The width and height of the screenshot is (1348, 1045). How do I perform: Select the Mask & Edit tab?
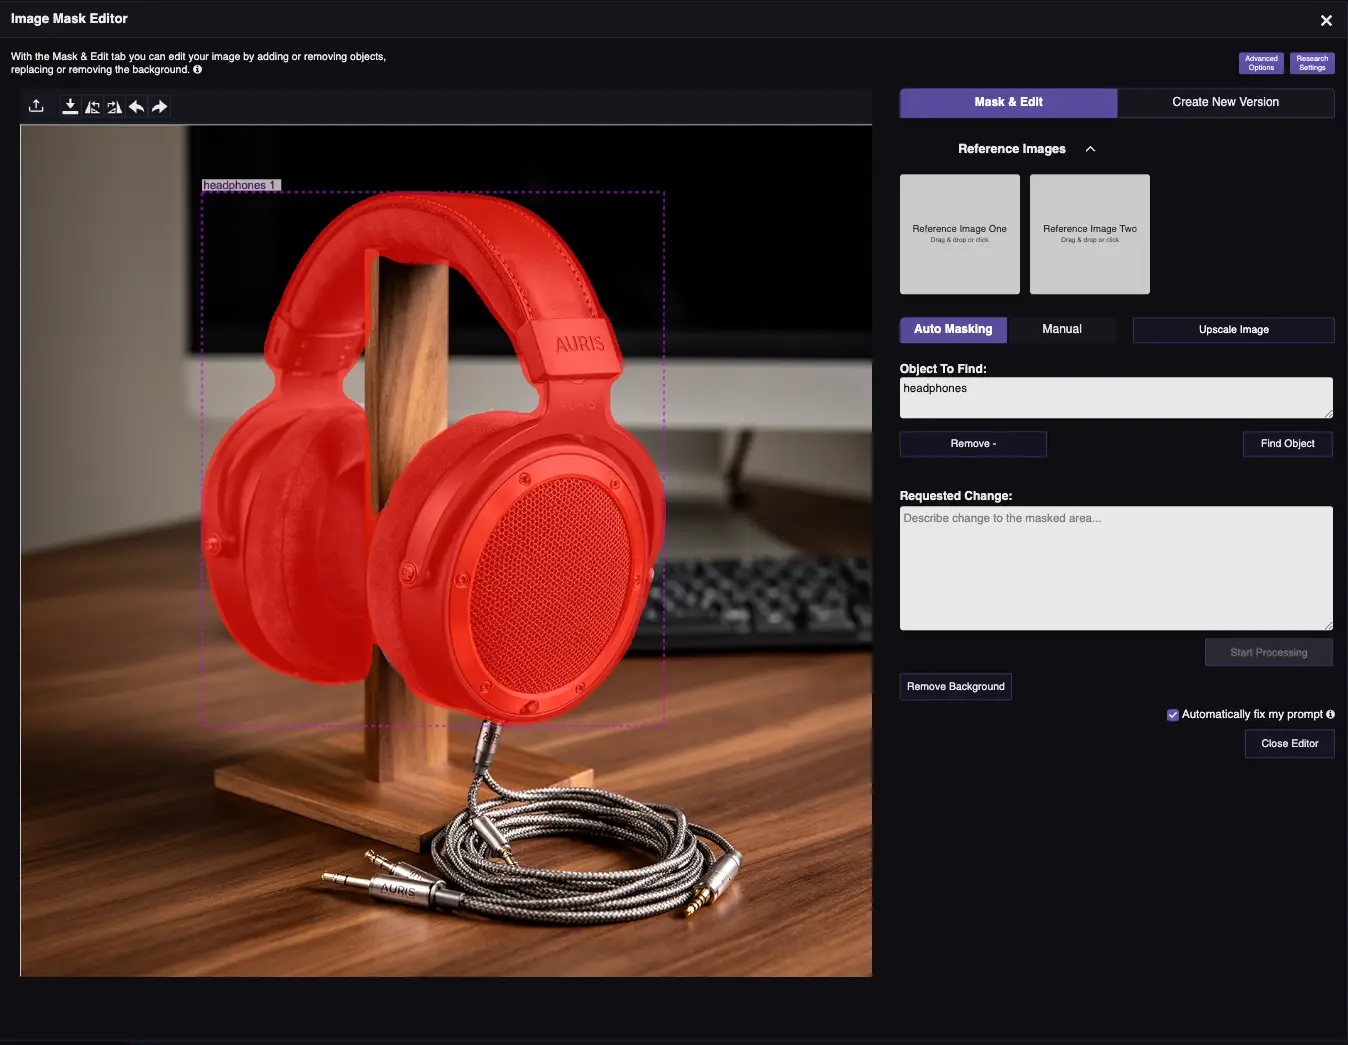click(1008, 102)
